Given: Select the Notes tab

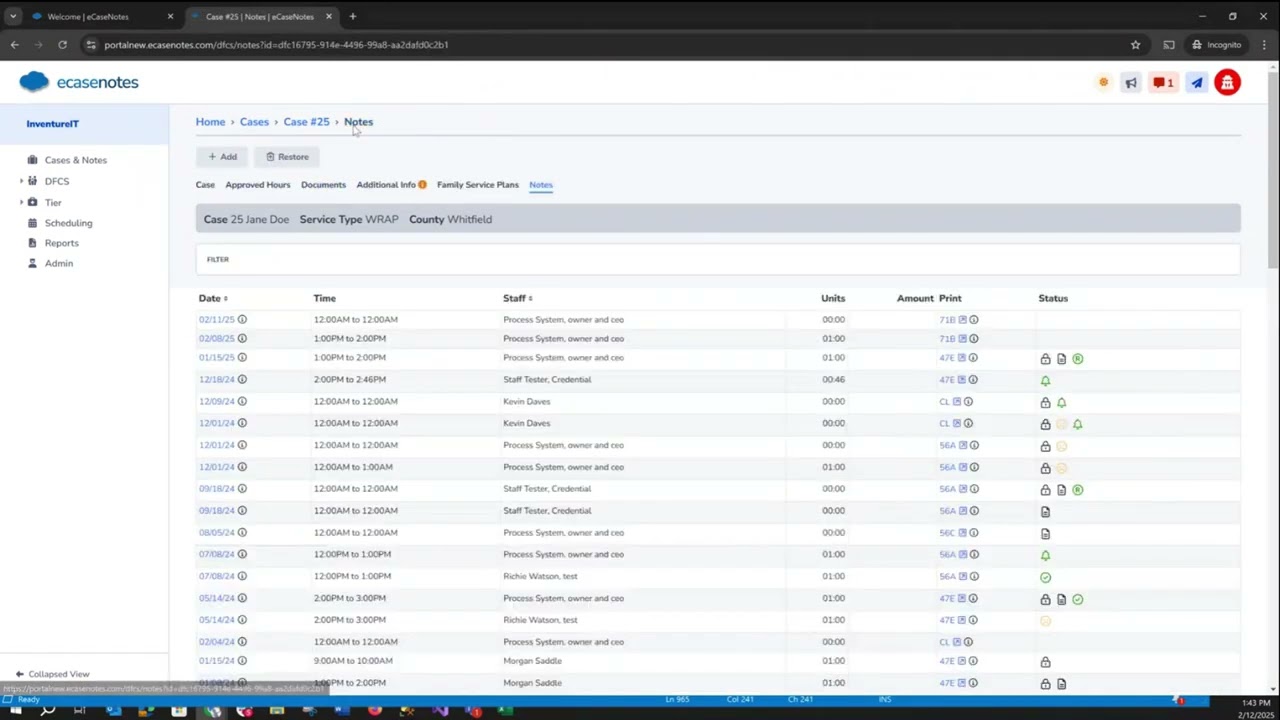Looking at the screenshot, I should click(x=541, y=185).
